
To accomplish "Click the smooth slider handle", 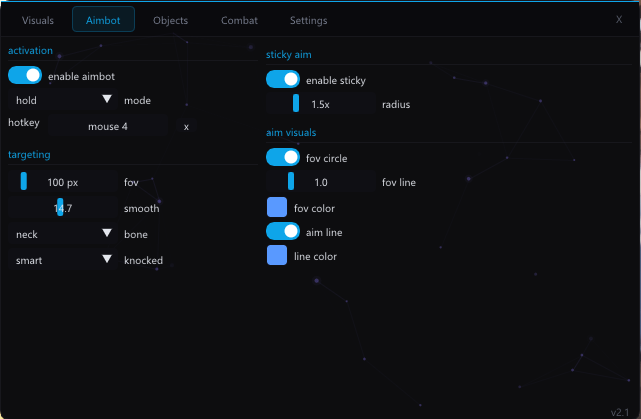I will [x=60, y=207].
